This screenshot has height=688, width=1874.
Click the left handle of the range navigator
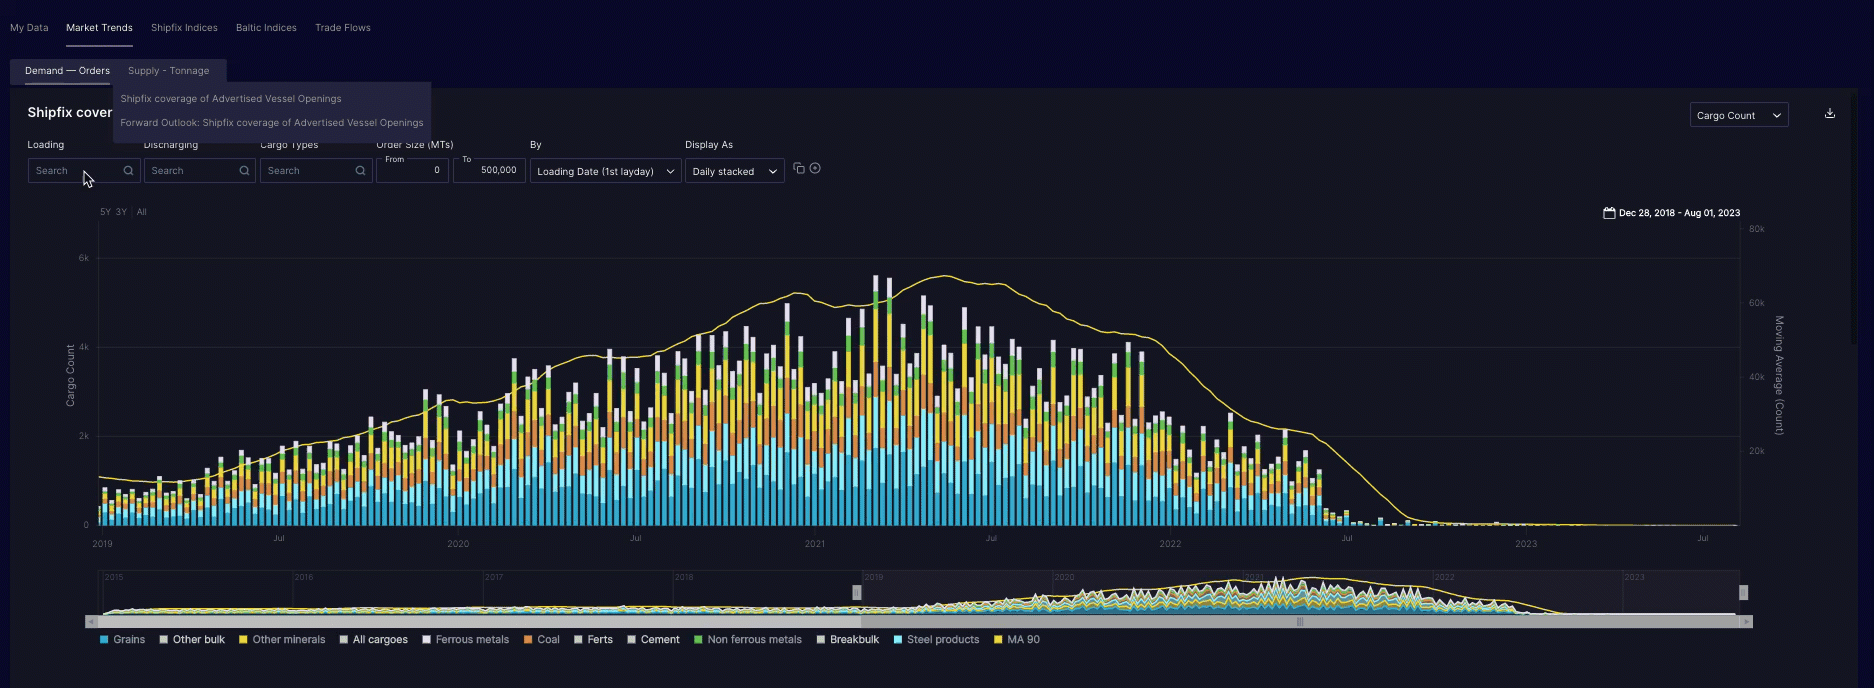pos(857,593)
